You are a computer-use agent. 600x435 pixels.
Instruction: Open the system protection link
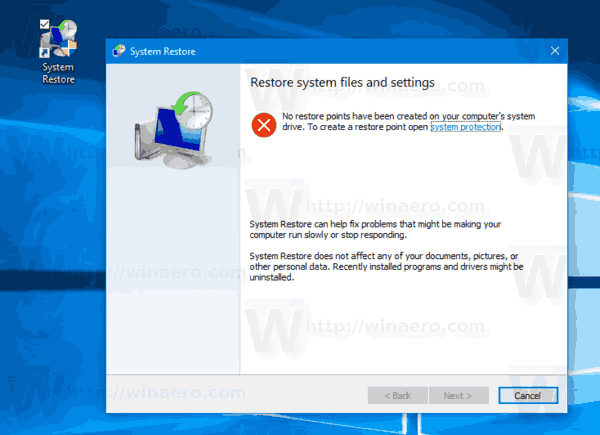point(466,127)
